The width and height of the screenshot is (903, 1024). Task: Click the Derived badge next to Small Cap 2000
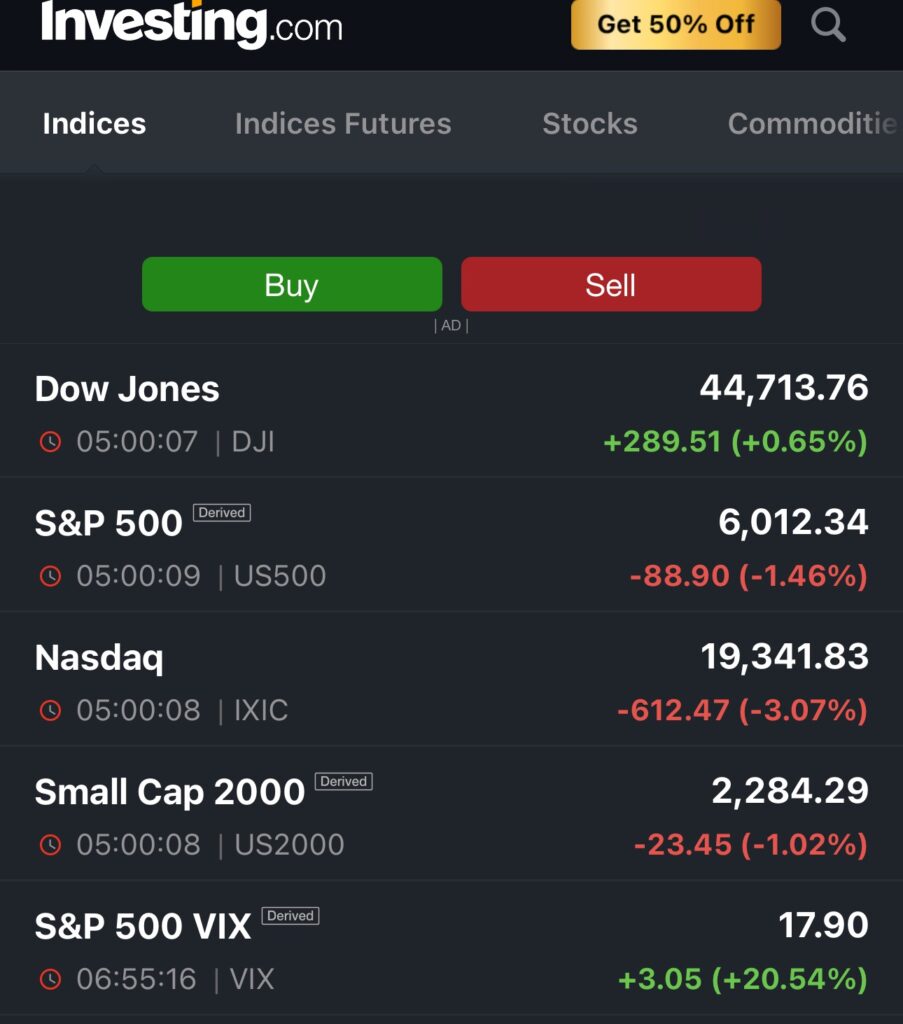click(344, 782)
